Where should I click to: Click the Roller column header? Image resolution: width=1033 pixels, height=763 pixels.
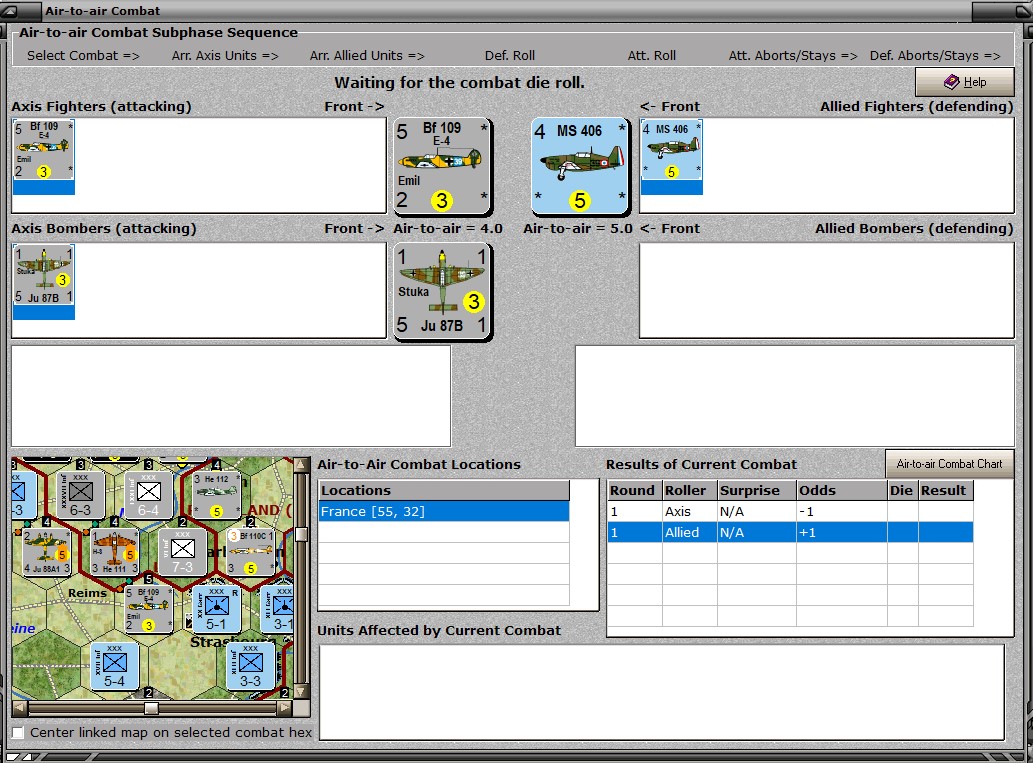pyautogui.click(x=690, y=490)
